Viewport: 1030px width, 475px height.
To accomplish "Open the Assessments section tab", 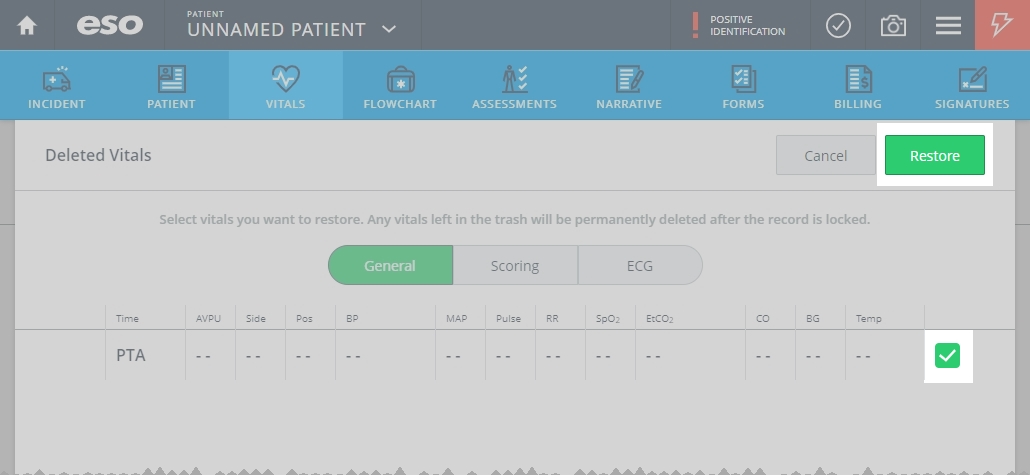I will (x=514, y=86).
